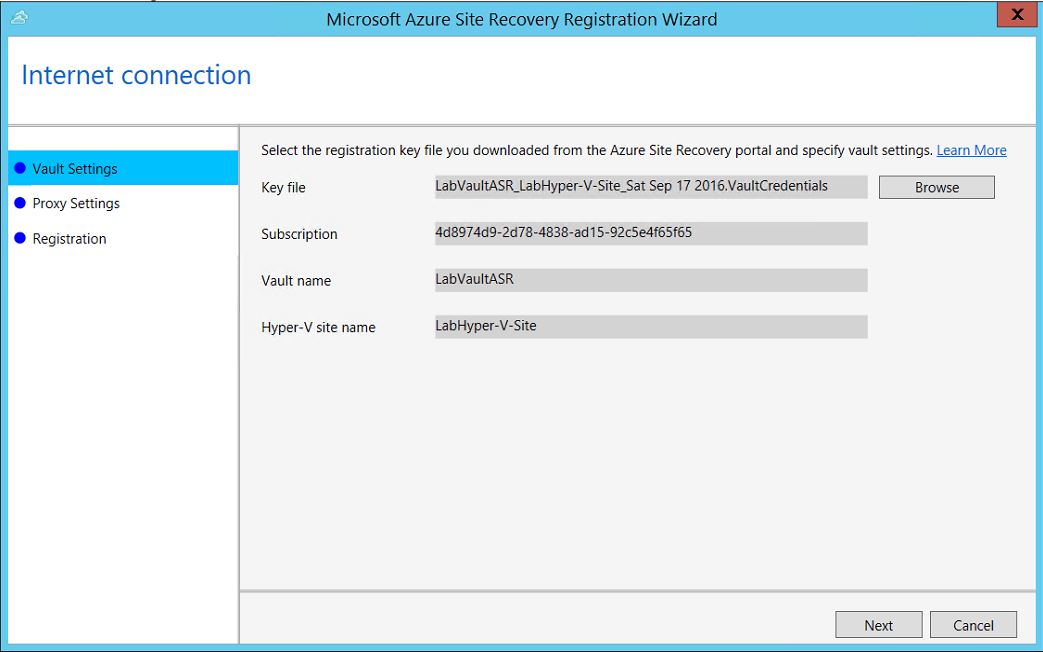
Task: Click inside the Key file path field
Action: click(x=650, y=187)
